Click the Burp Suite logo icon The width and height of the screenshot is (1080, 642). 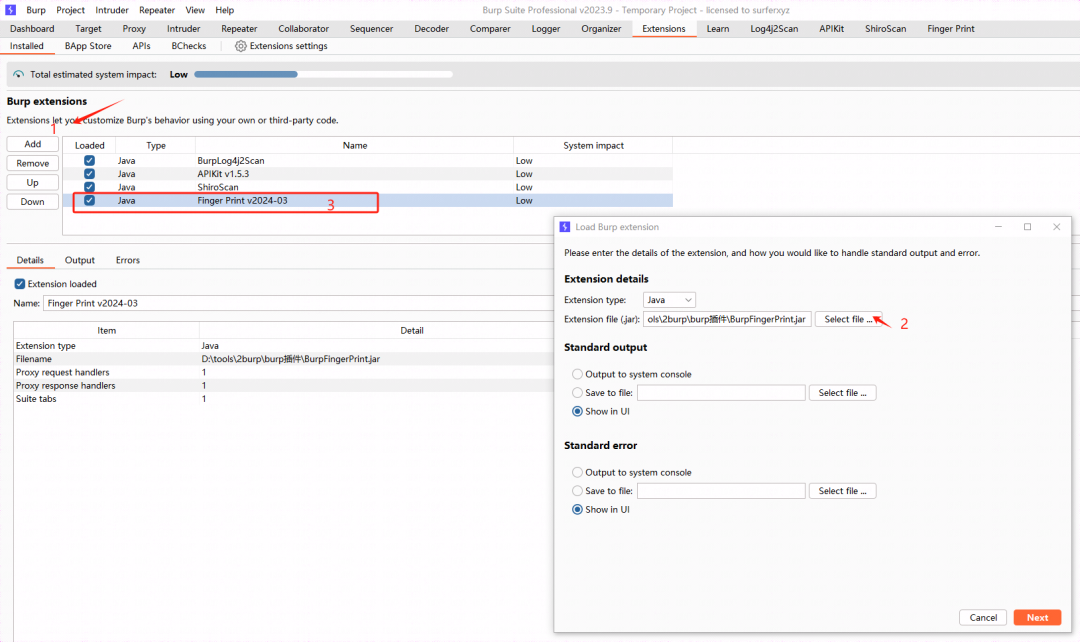(10, 10)
